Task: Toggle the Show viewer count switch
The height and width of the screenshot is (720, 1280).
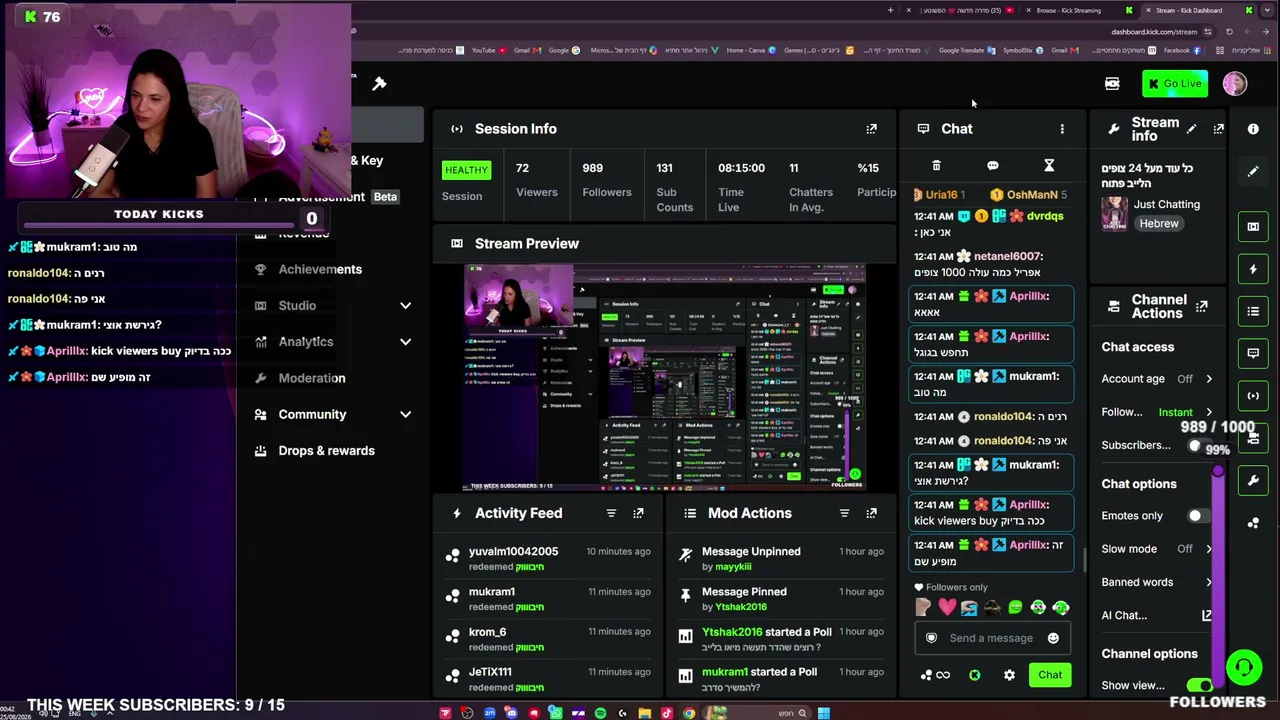Action: 1199,686
